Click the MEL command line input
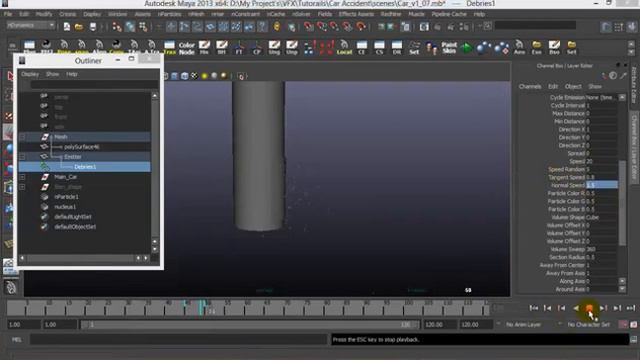This screenshot has width=640, height=360. (x=178, y=340)
